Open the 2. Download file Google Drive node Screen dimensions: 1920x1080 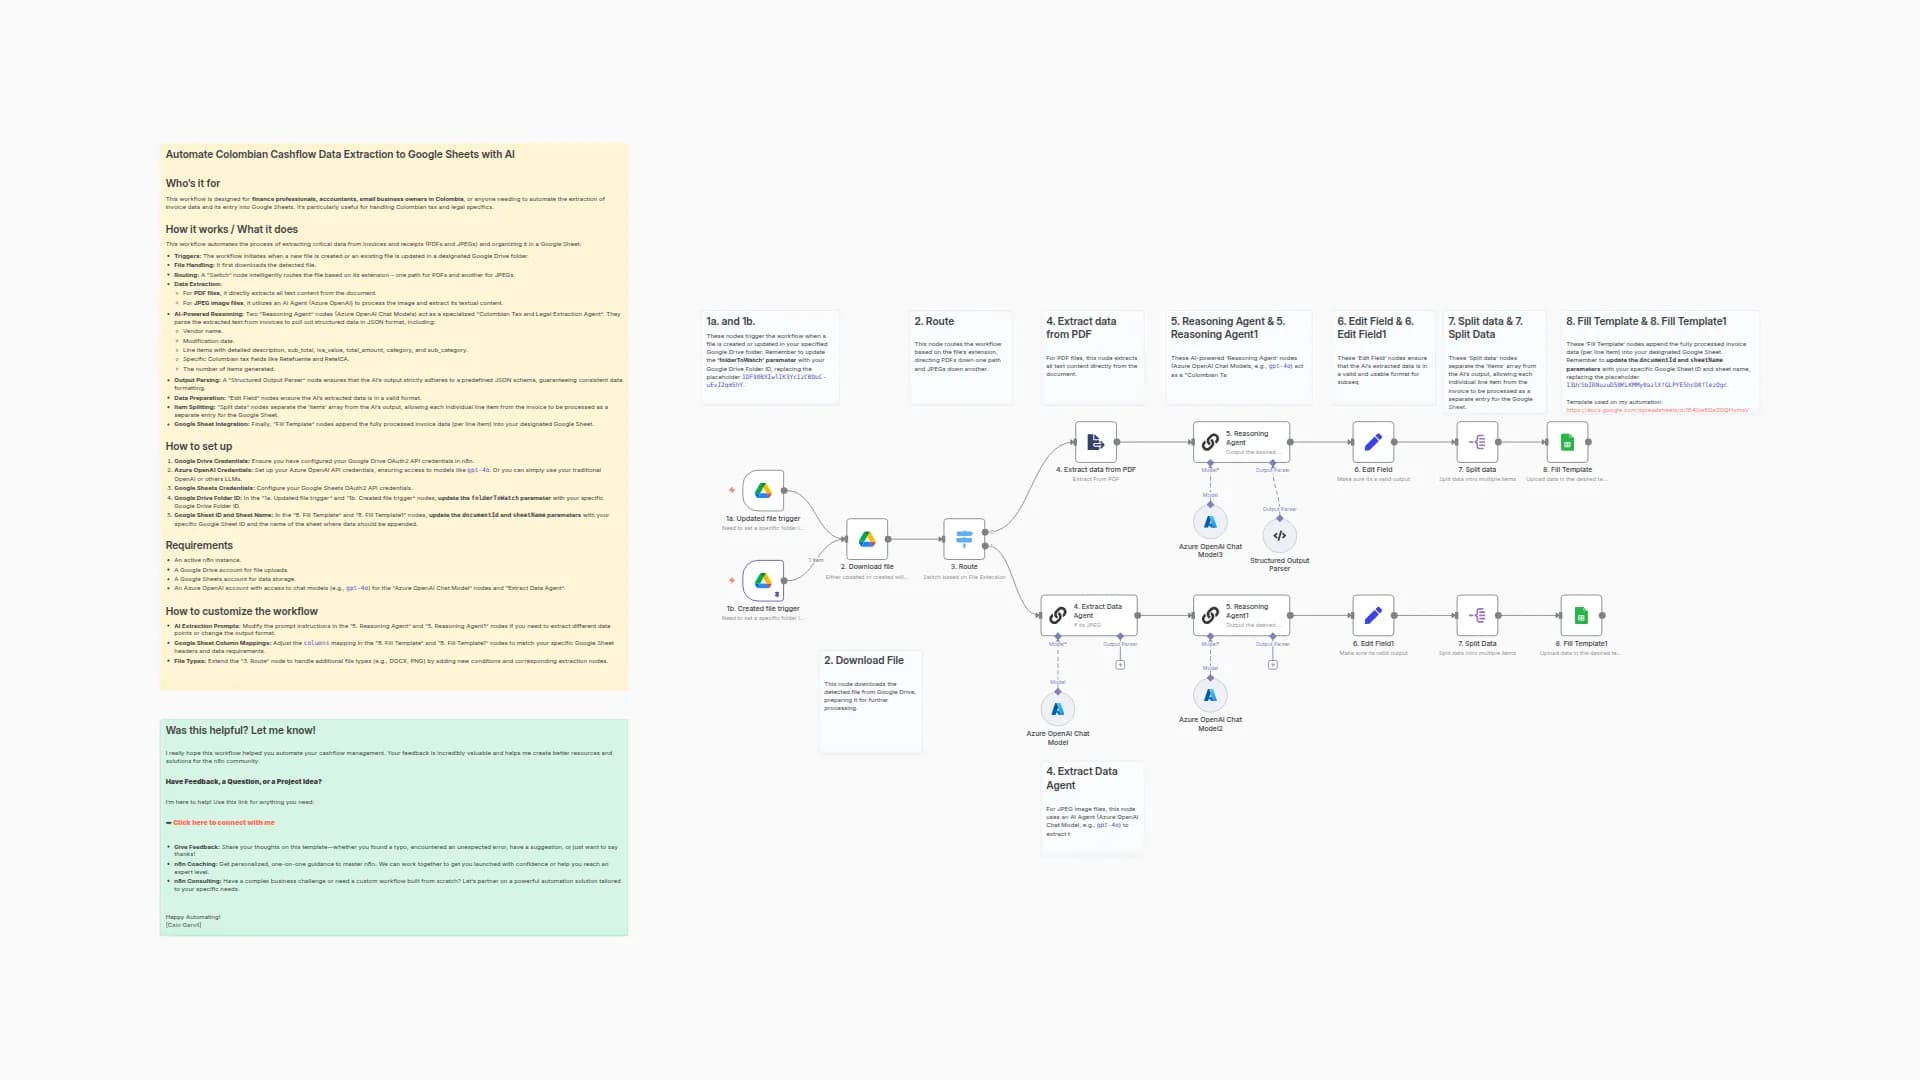(868, 540)
